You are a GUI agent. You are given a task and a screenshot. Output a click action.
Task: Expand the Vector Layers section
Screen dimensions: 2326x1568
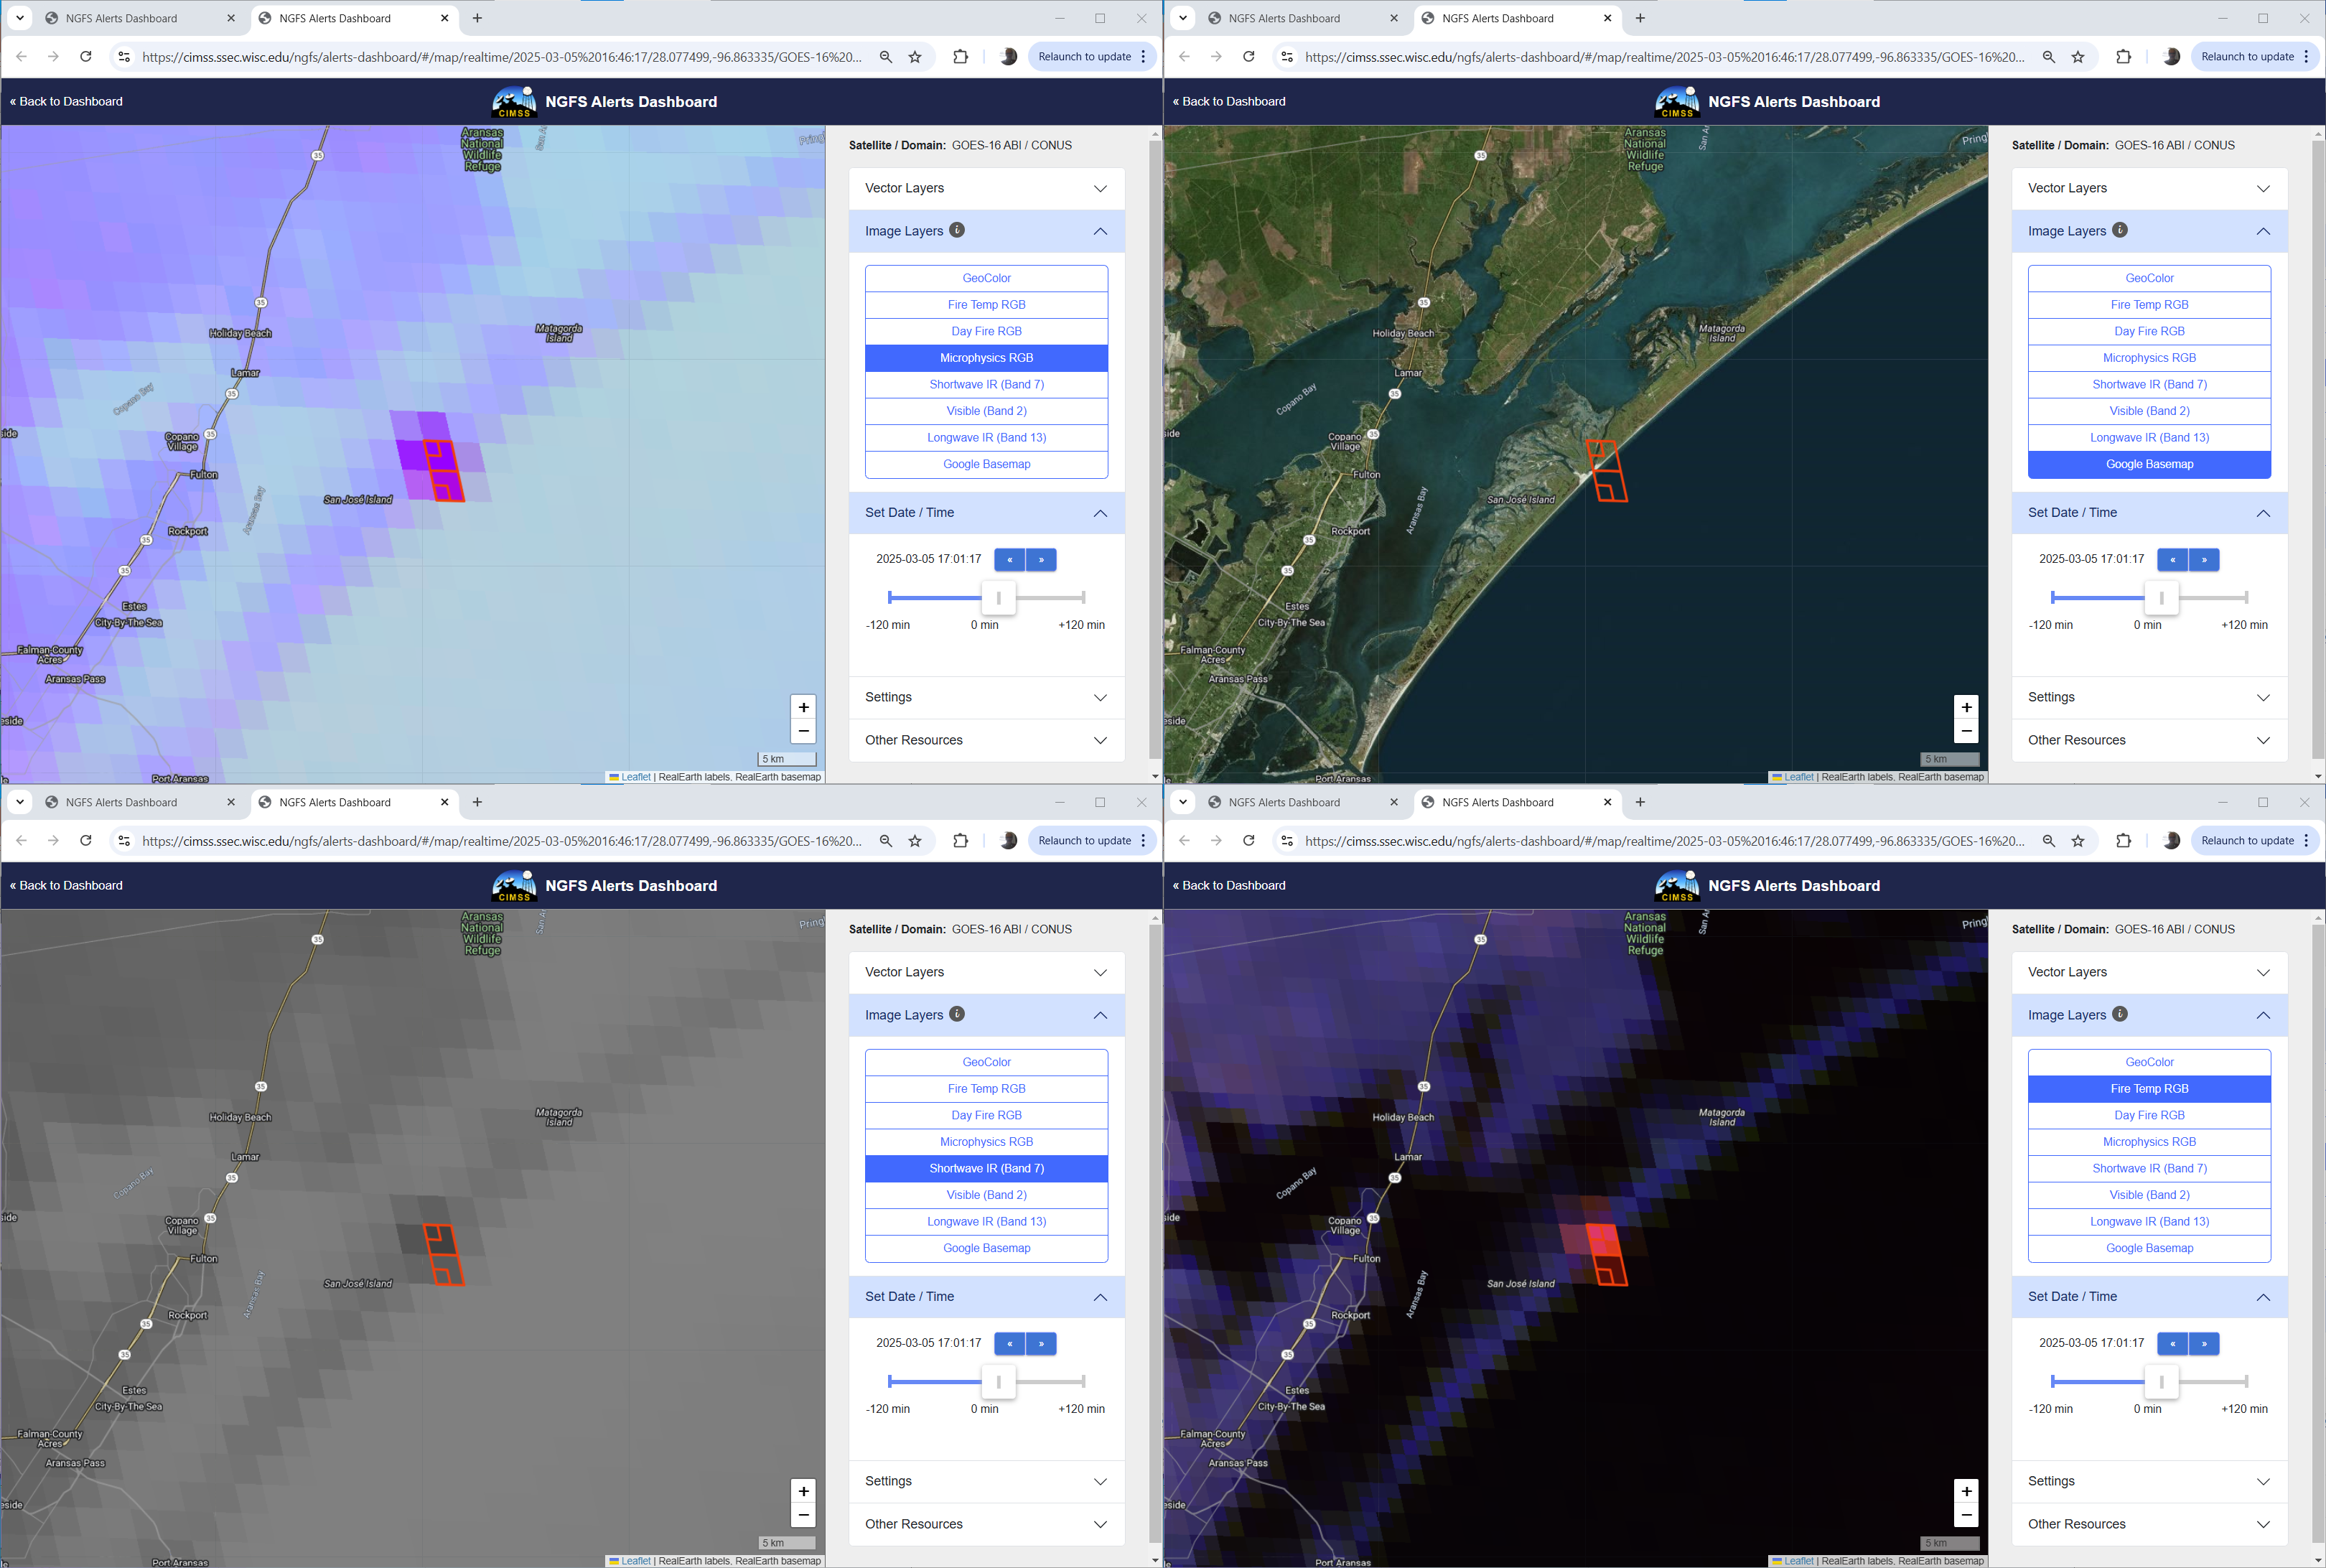coord(986,188)
